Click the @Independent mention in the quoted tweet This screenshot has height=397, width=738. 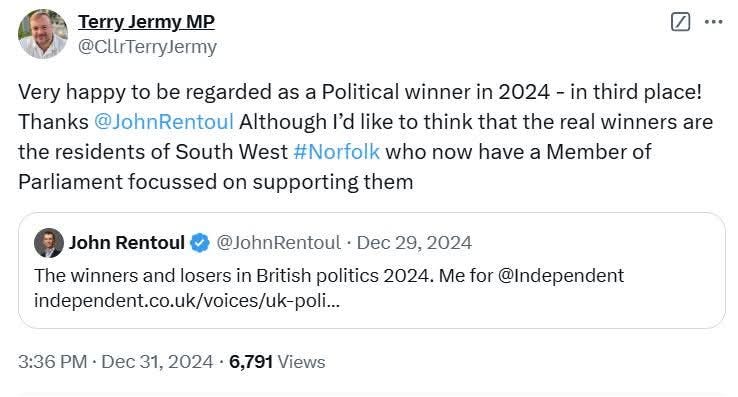point(561,275)
